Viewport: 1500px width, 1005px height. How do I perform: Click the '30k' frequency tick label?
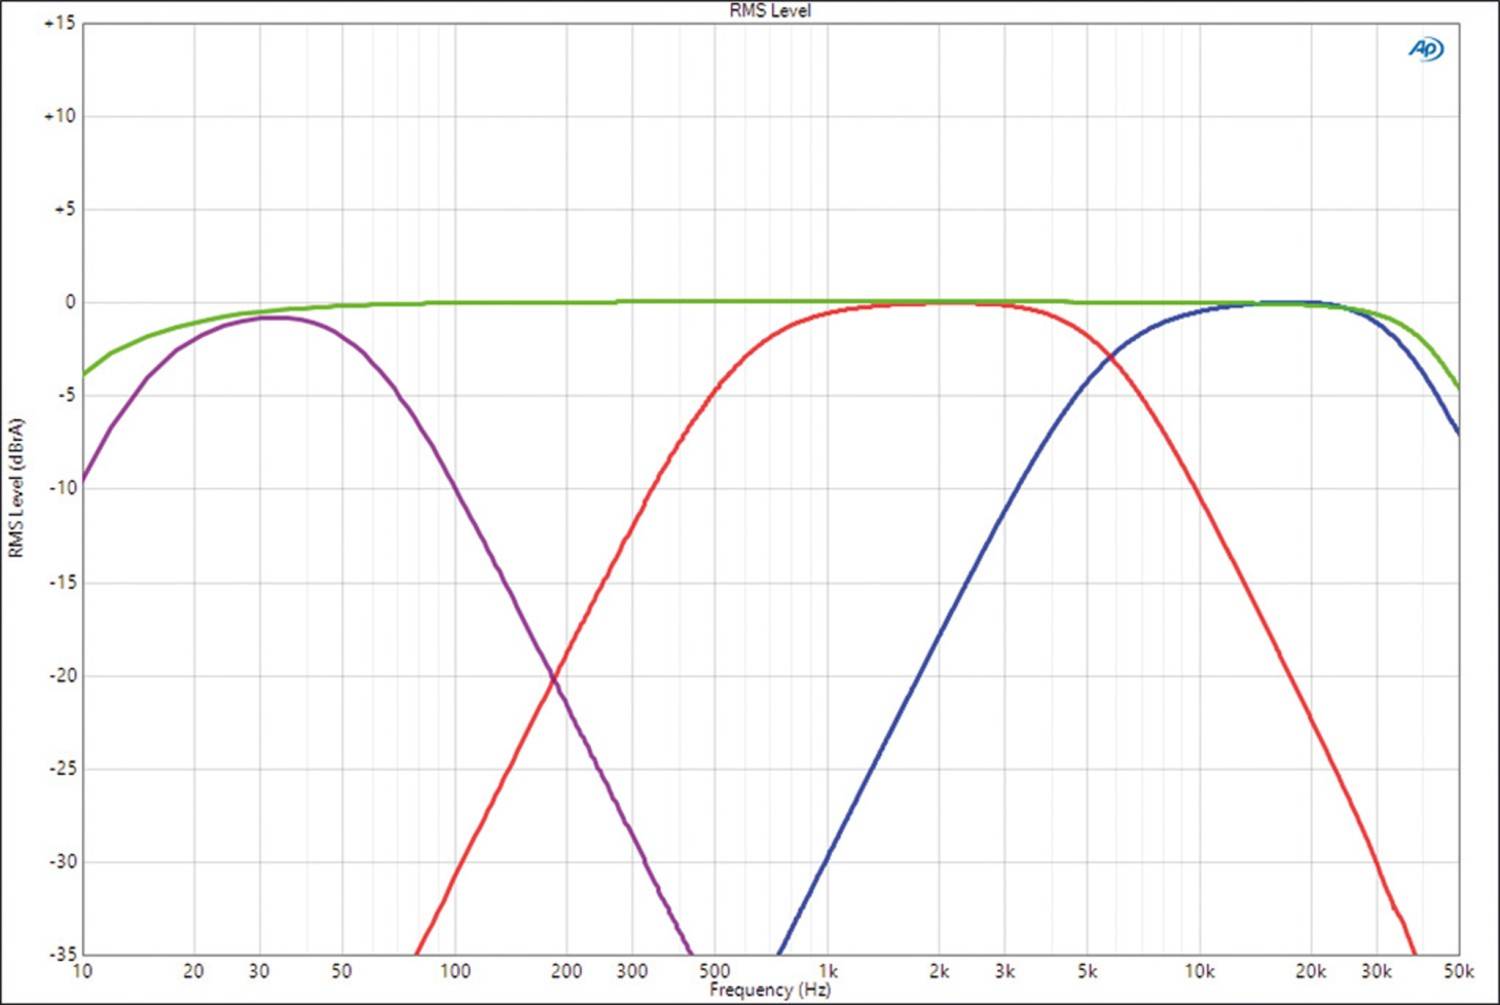coord(1377,971)
